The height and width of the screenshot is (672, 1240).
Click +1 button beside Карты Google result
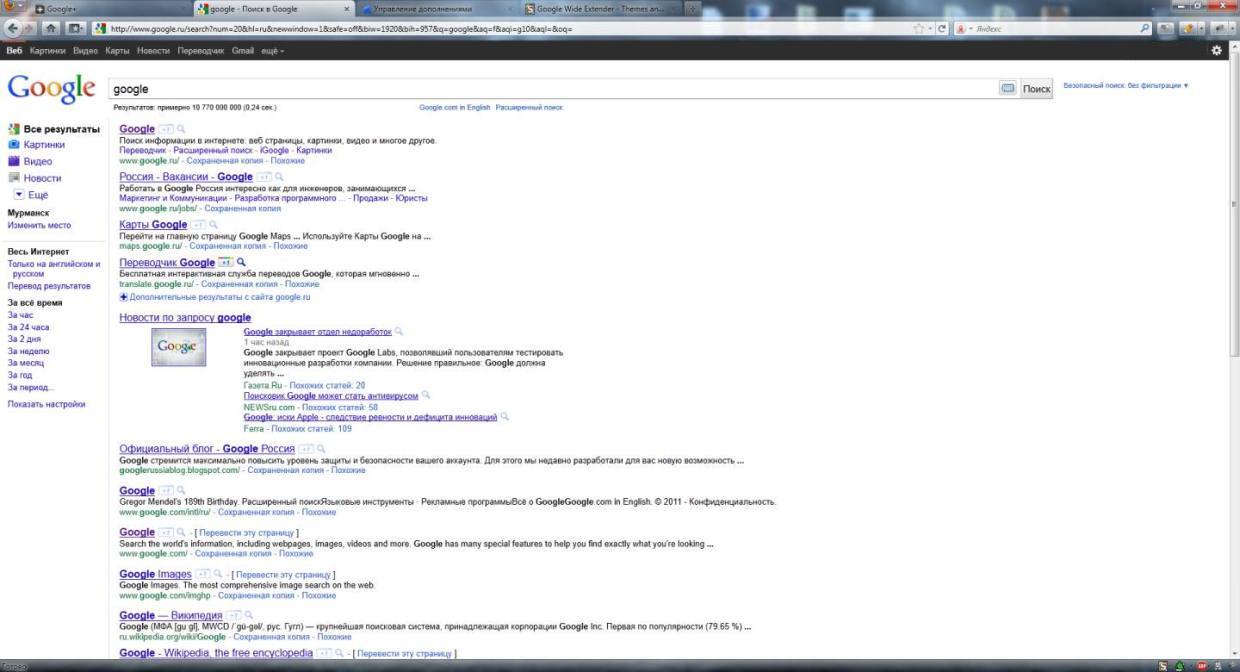click(198, 225)
